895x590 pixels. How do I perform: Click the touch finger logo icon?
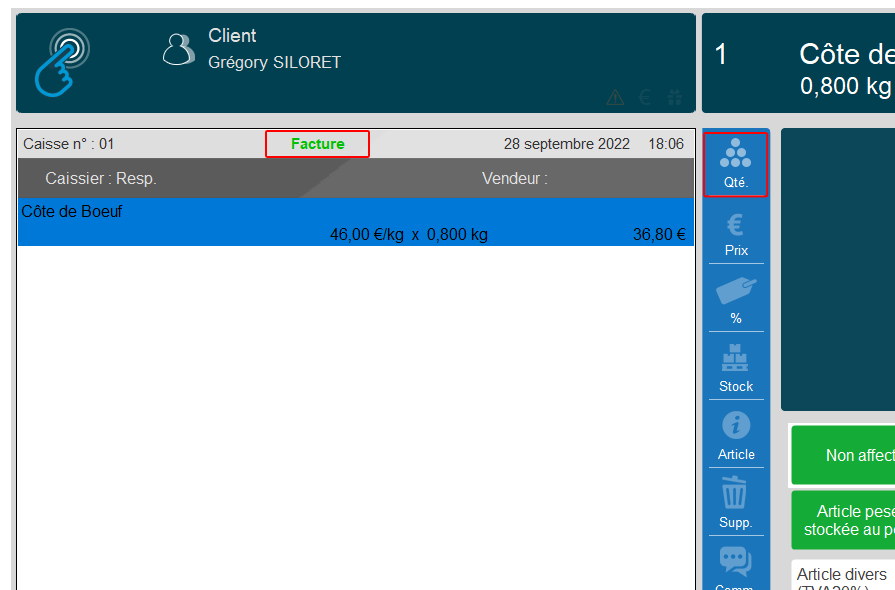[62, 62]
